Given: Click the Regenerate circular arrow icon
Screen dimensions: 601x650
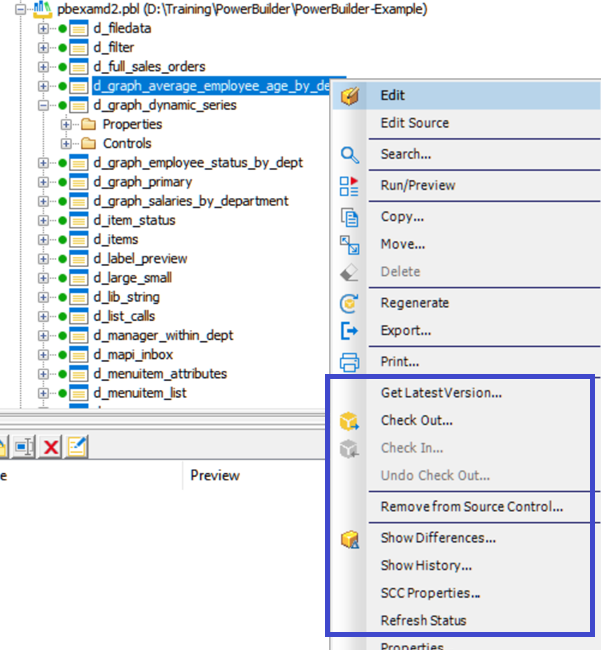Looking at the screenshot, I should tap(349, 303).
